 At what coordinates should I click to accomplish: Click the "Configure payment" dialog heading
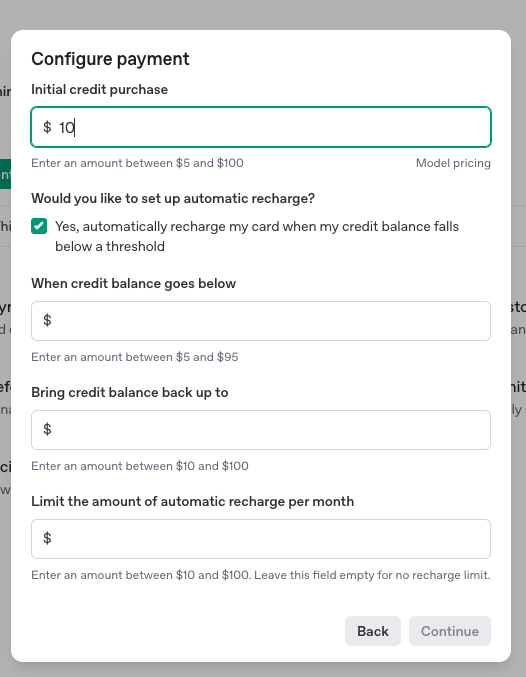[110, 59]
